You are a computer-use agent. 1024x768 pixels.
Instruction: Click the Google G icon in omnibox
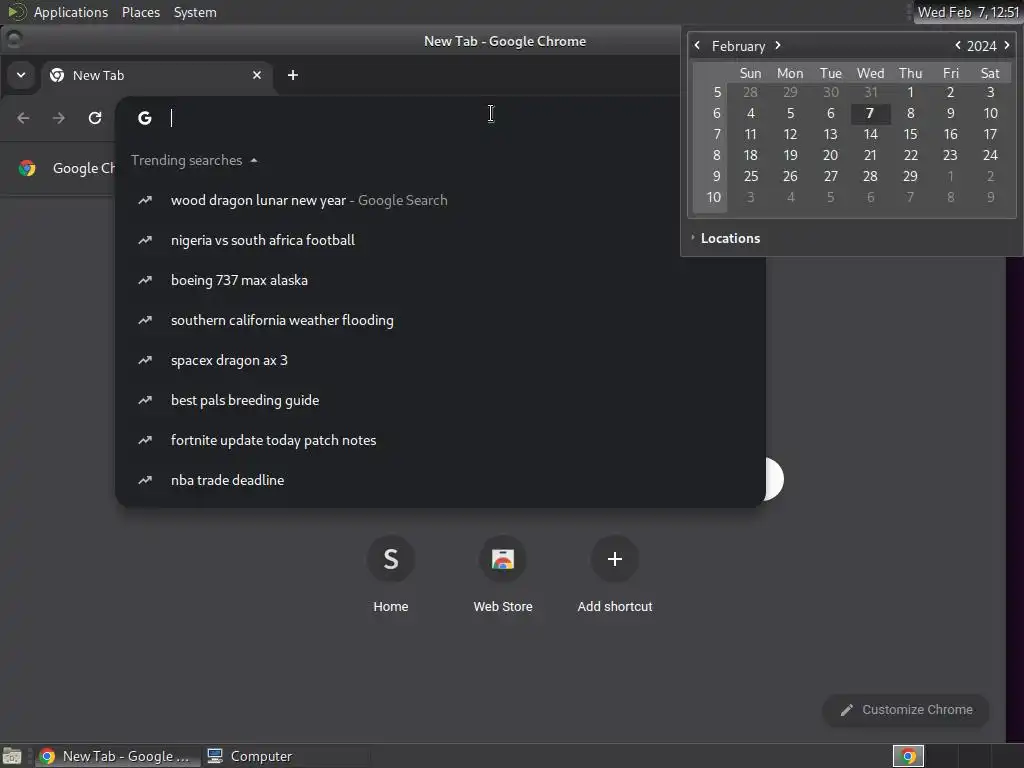144,118
